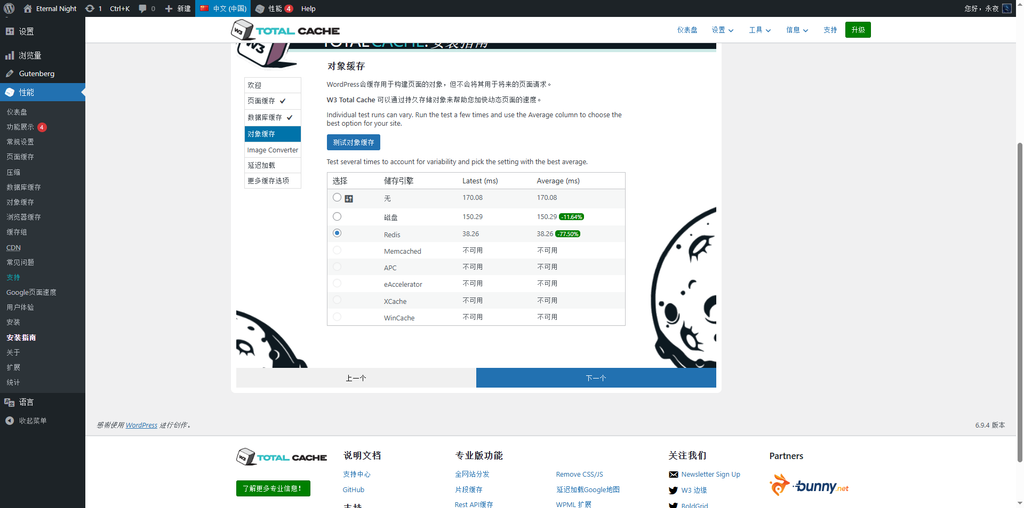This screenshot has width=1024, height=508.
Task: Click the 下一个 next button
Action: (596, 378)
